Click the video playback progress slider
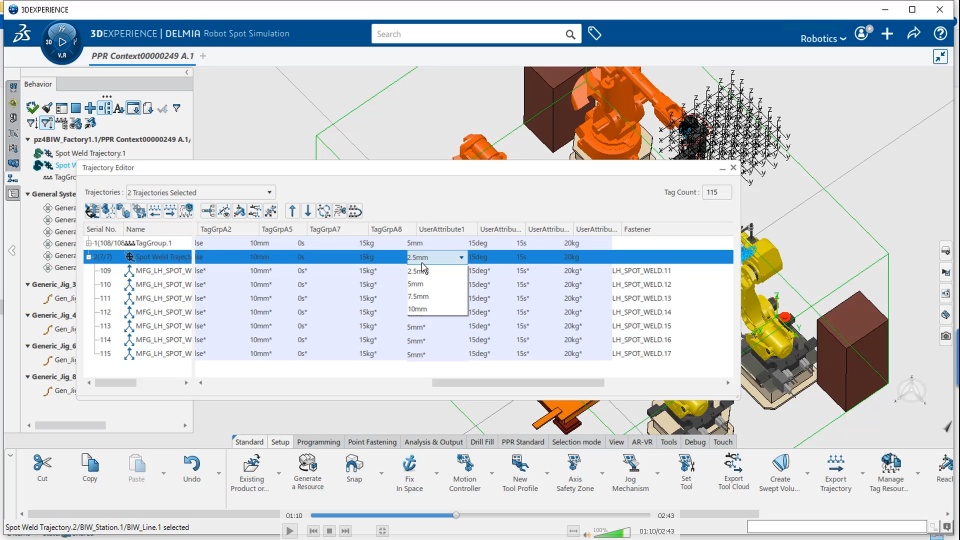The image size is (960, 540). click(480, 515)
